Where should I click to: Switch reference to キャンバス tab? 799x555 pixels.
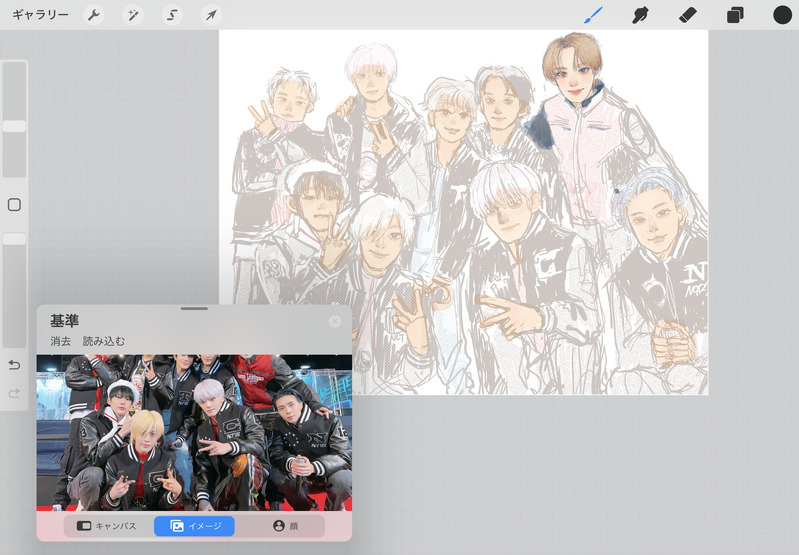pyautogui.click(x=108, y=526)
